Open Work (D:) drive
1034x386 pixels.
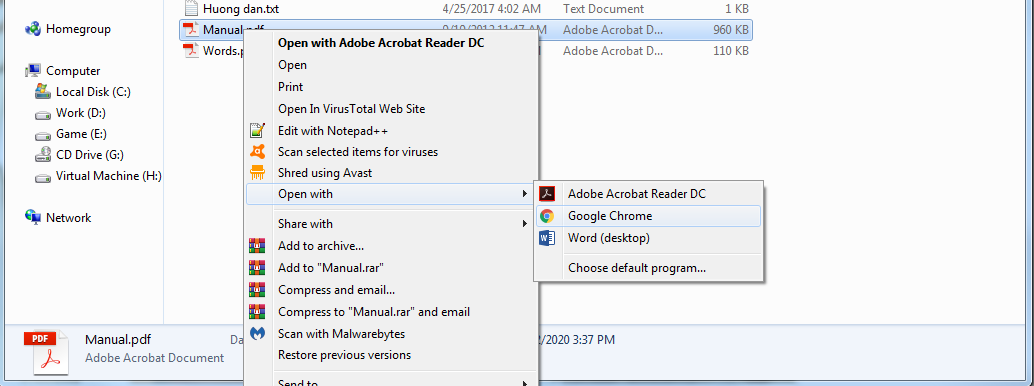click(x=81, y=113)
